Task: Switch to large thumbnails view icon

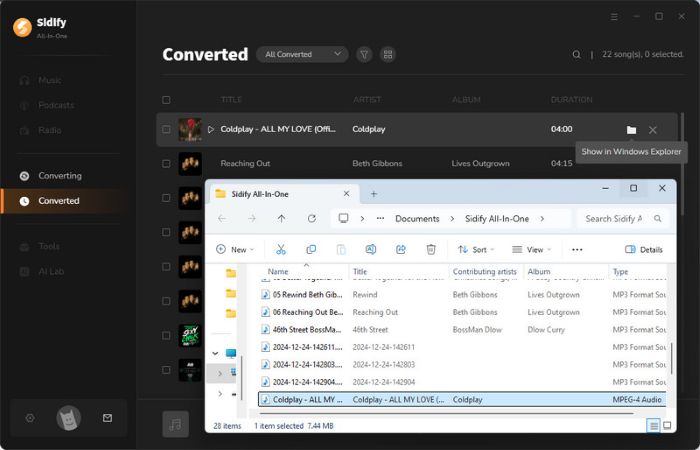Action: (667, 426)
